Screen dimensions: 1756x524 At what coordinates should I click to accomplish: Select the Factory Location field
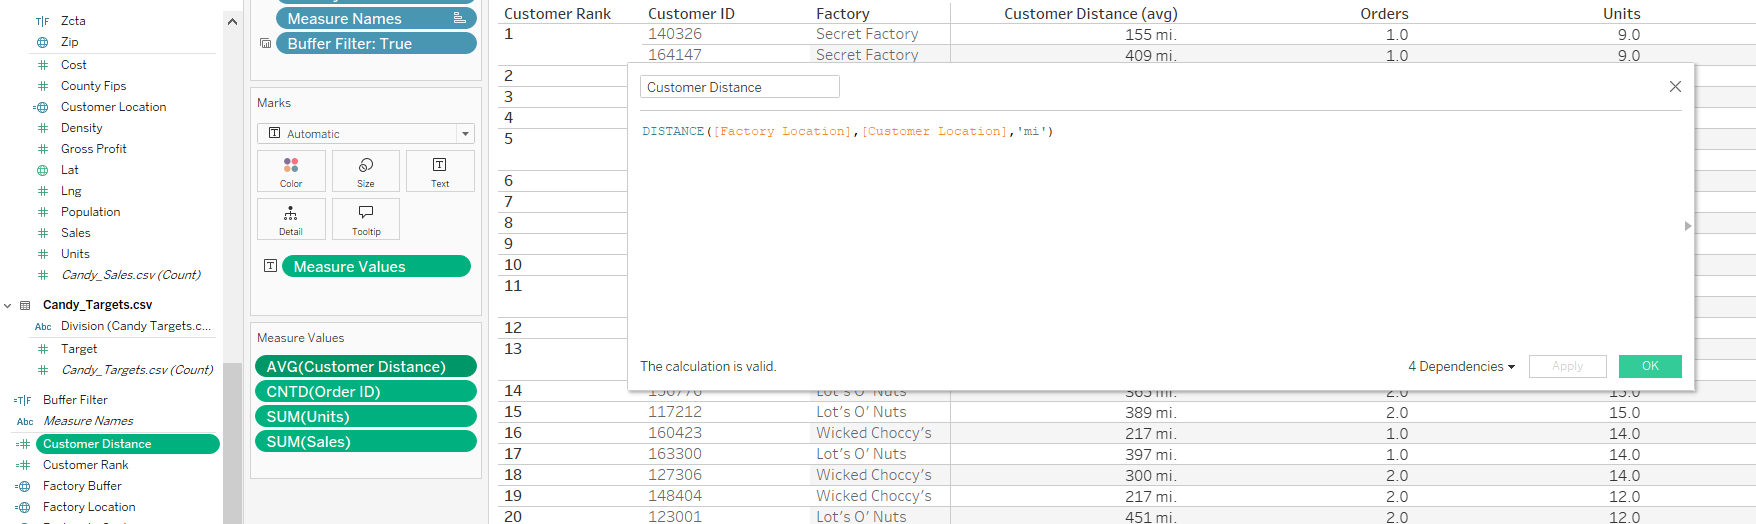click(89, 507)
